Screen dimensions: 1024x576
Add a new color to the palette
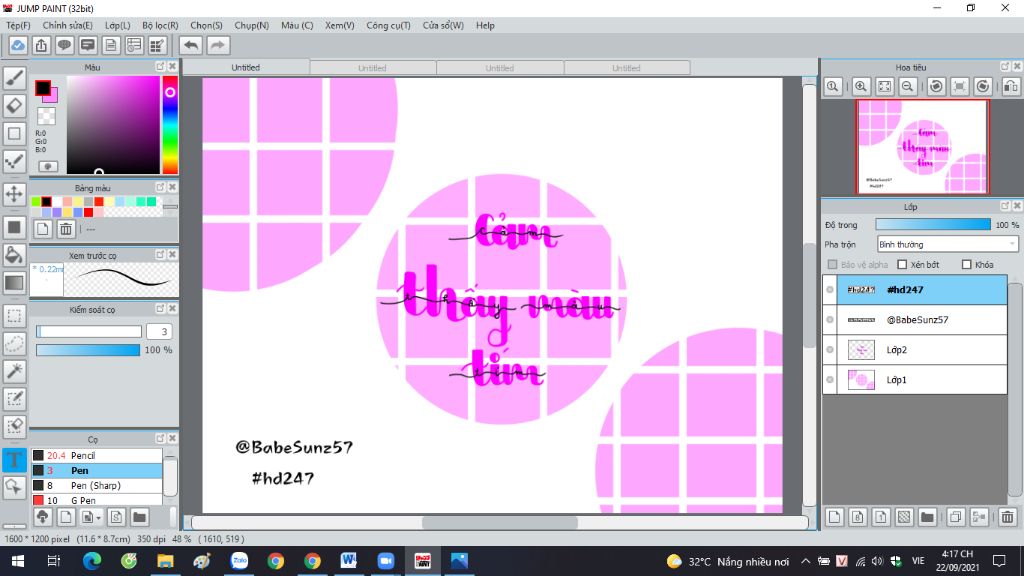tap(42, 229)
